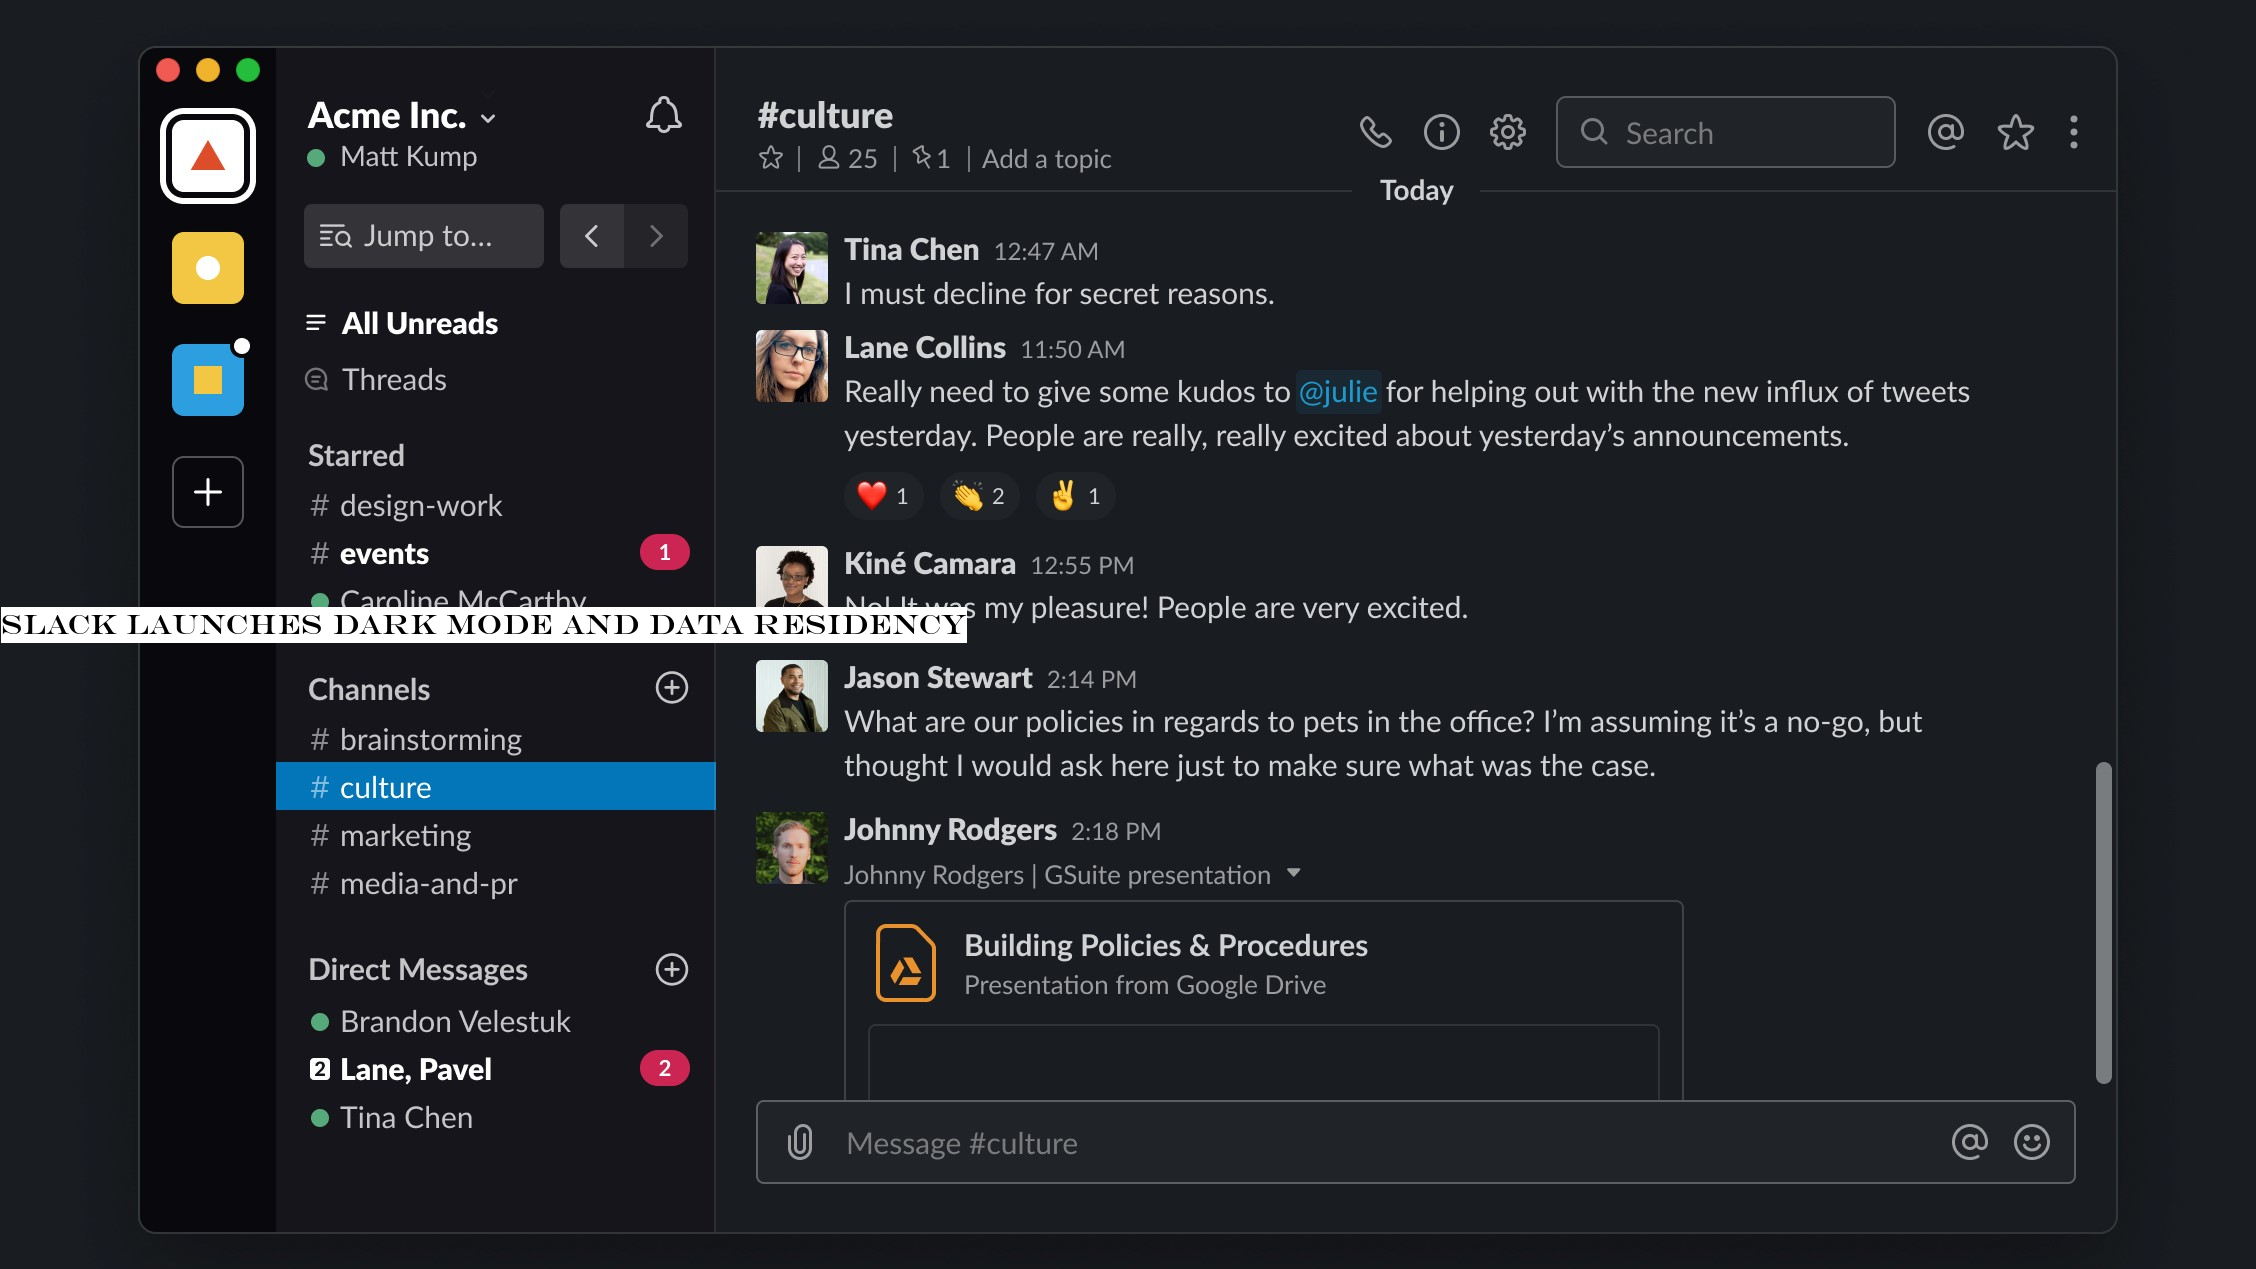View the 1 pinned item
The image size is (2256, 1269).
click(x=931, y=158)
